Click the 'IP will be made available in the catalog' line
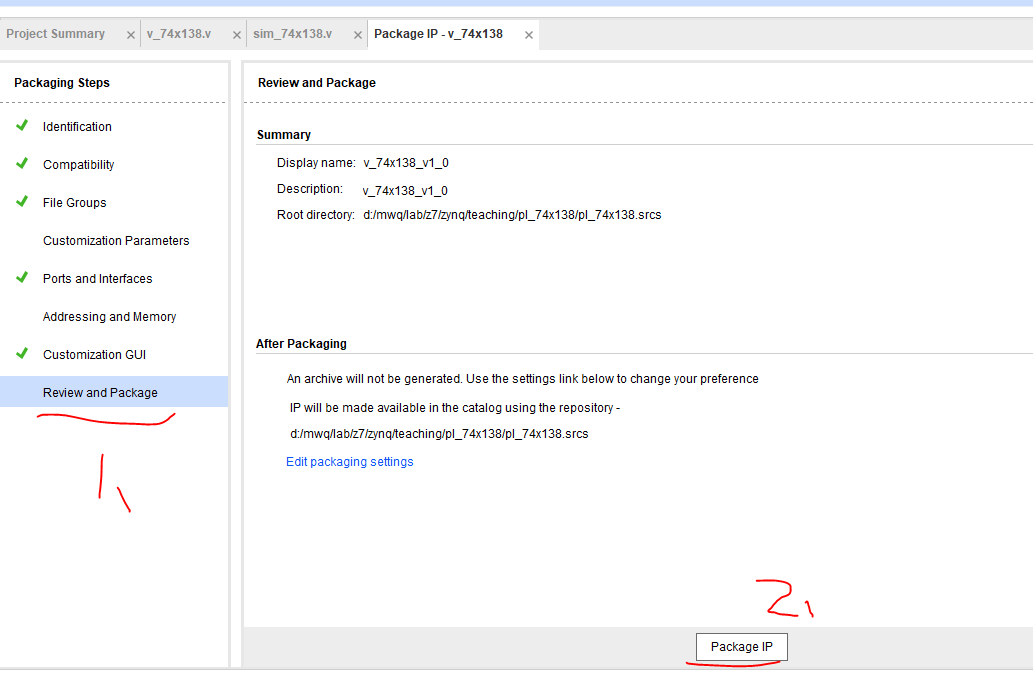This screenshot has width=1033, height=682. click(455, 408)
